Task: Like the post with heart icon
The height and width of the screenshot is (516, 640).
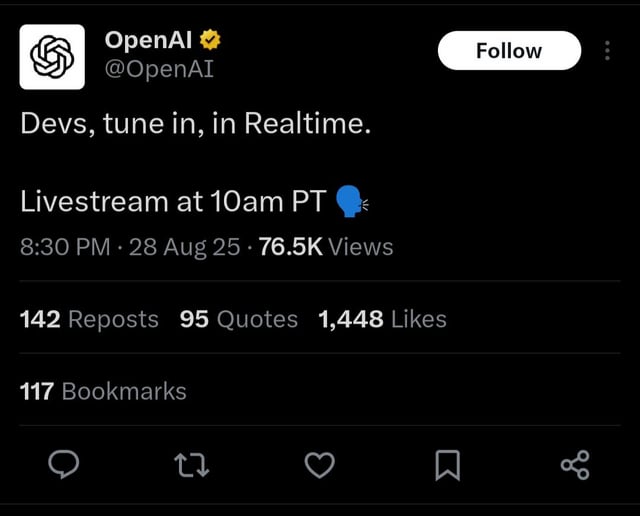Action: click(320, 465)
